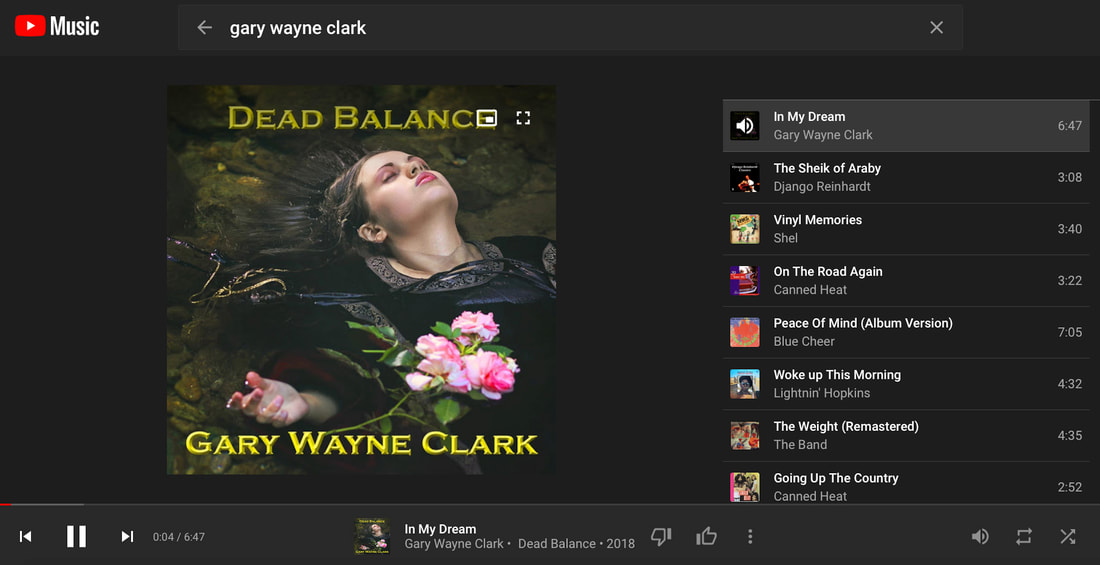This screenshot has width=1100, height=565.
Task: Click the large Dead Balance album cover
Action: coord(361,279)
